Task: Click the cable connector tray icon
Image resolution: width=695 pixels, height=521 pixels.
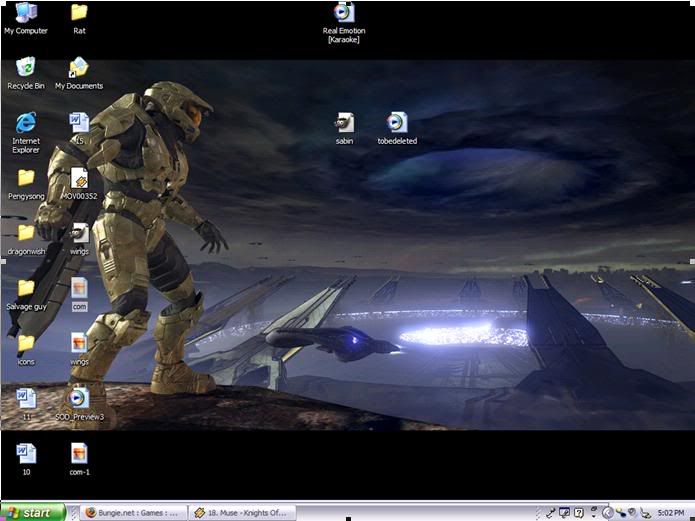Action: (551, 513)
